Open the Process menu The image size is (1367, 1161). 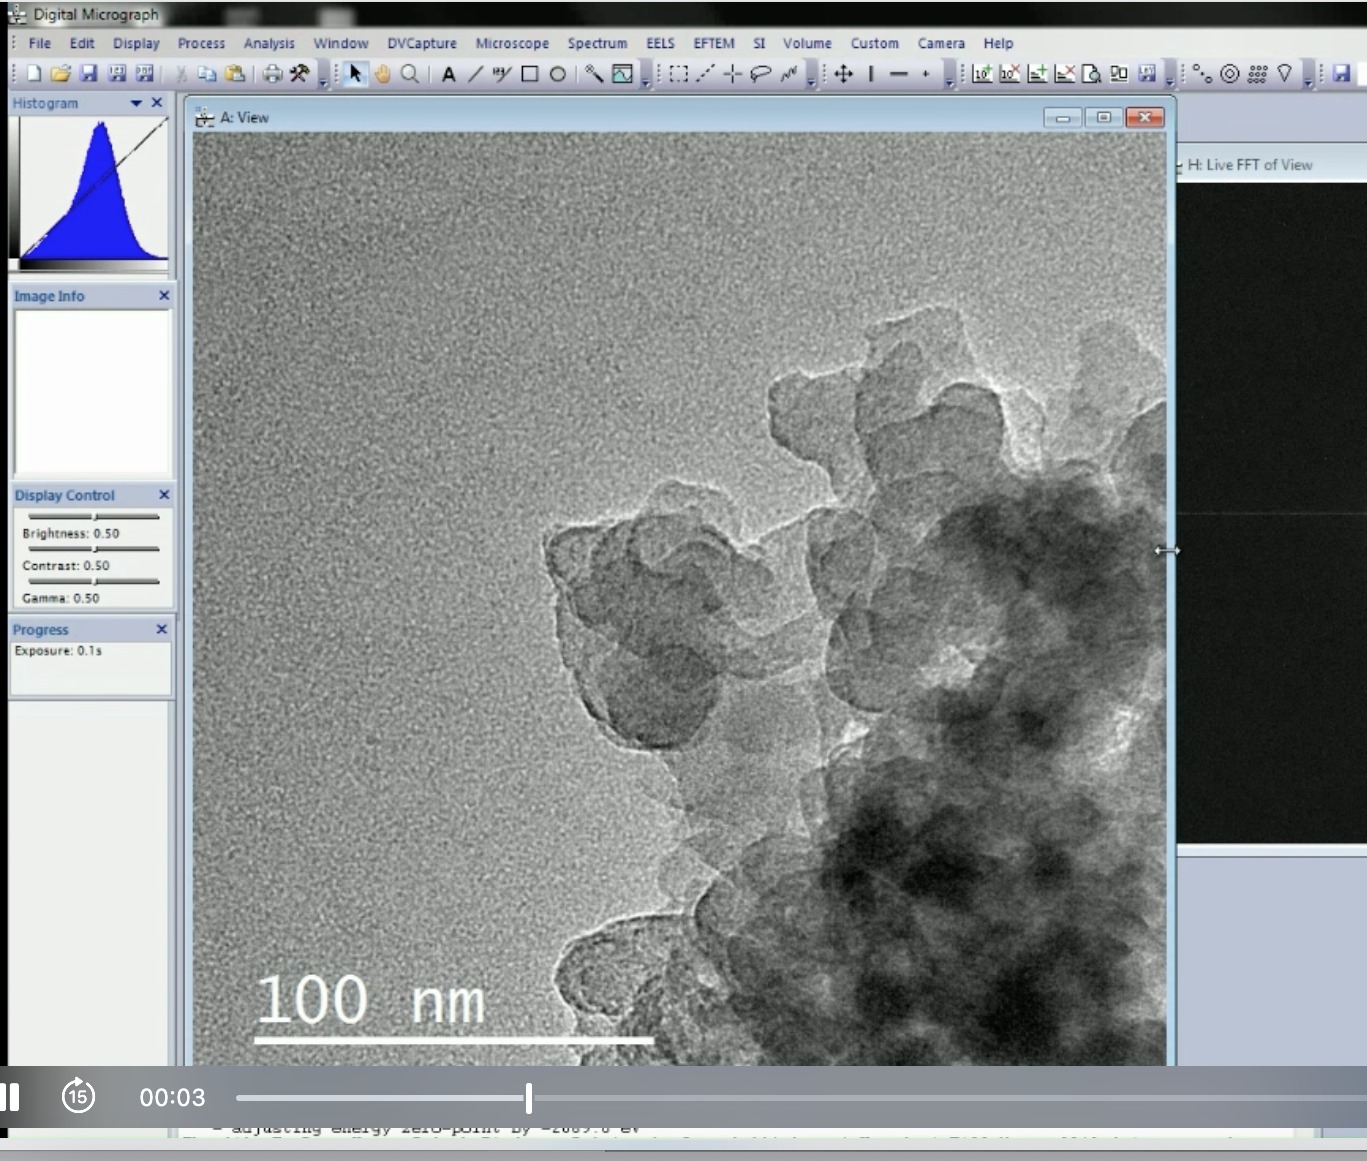pyautogui.click(x=201, y=43)
